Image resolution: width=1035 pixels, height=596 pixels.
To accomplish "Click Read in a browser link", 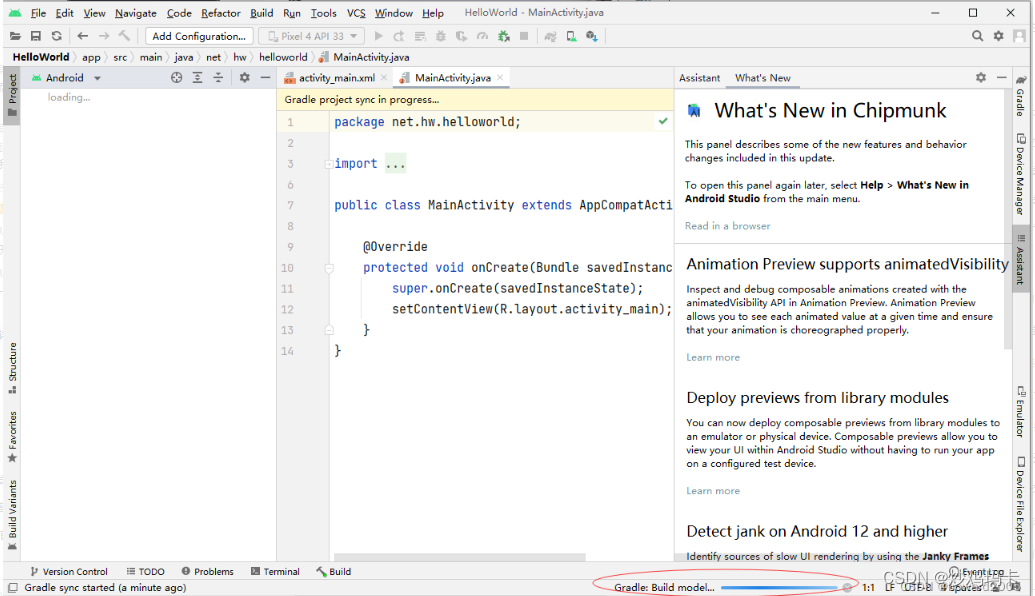I will click(x=727, y=226).
